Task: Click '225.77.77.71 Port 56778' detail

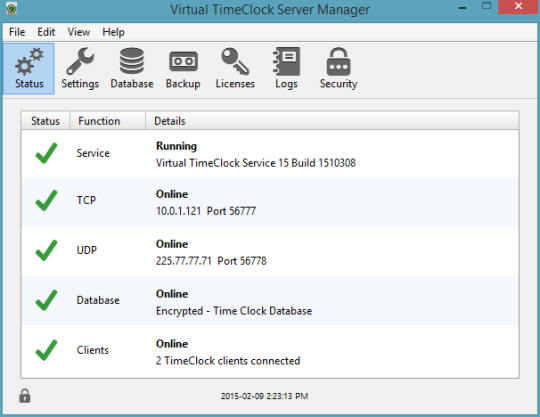Action: click(x=211, y=261)
